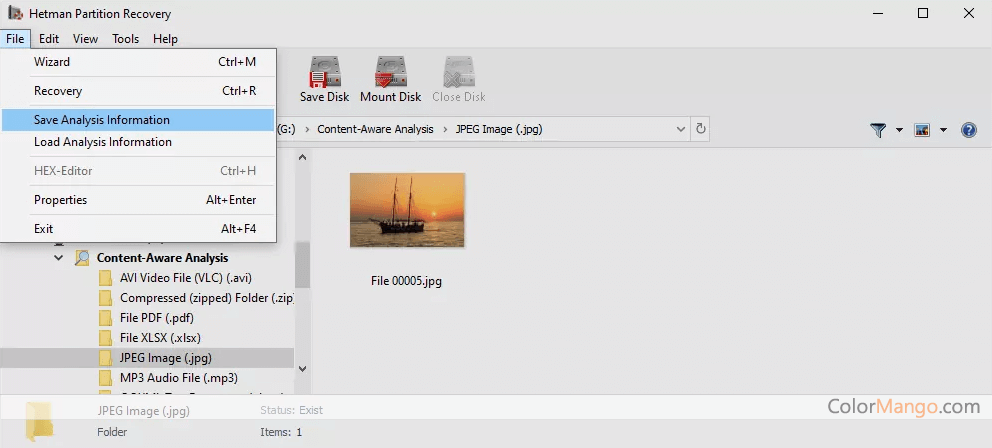
Task: Collapse the Content-Aware Analysis tree node
Action: click(x=59, y=258)
